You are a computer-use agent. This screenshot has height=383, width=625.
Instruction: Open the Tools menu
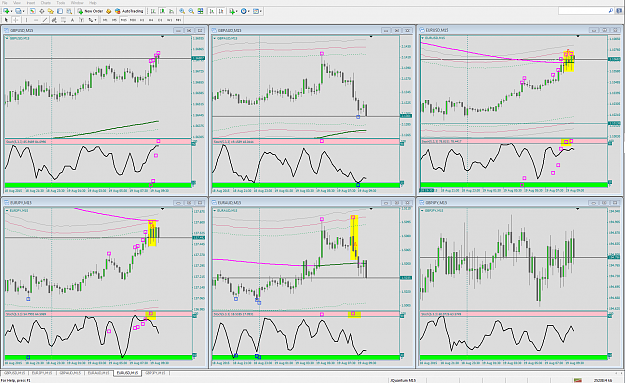point(61,3)
